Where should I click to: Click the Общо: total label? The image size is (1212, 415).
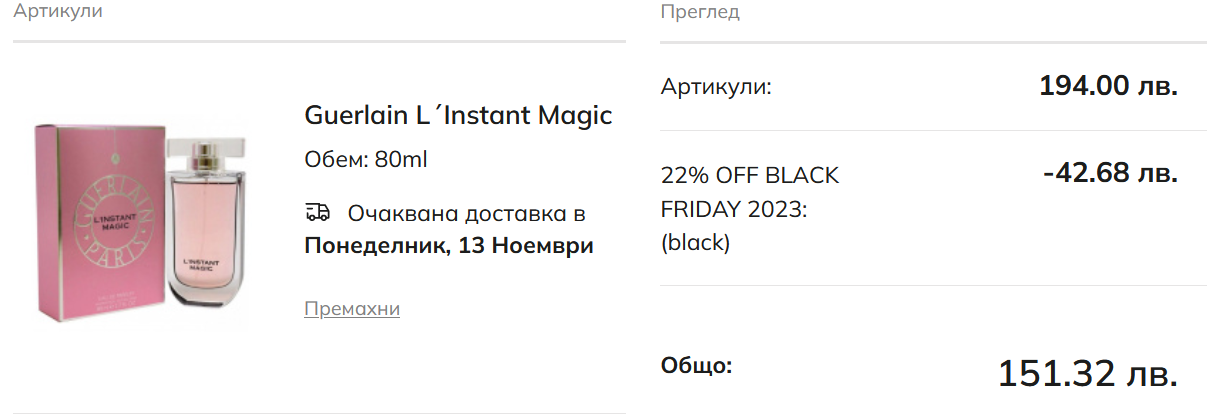coord(696,365)
